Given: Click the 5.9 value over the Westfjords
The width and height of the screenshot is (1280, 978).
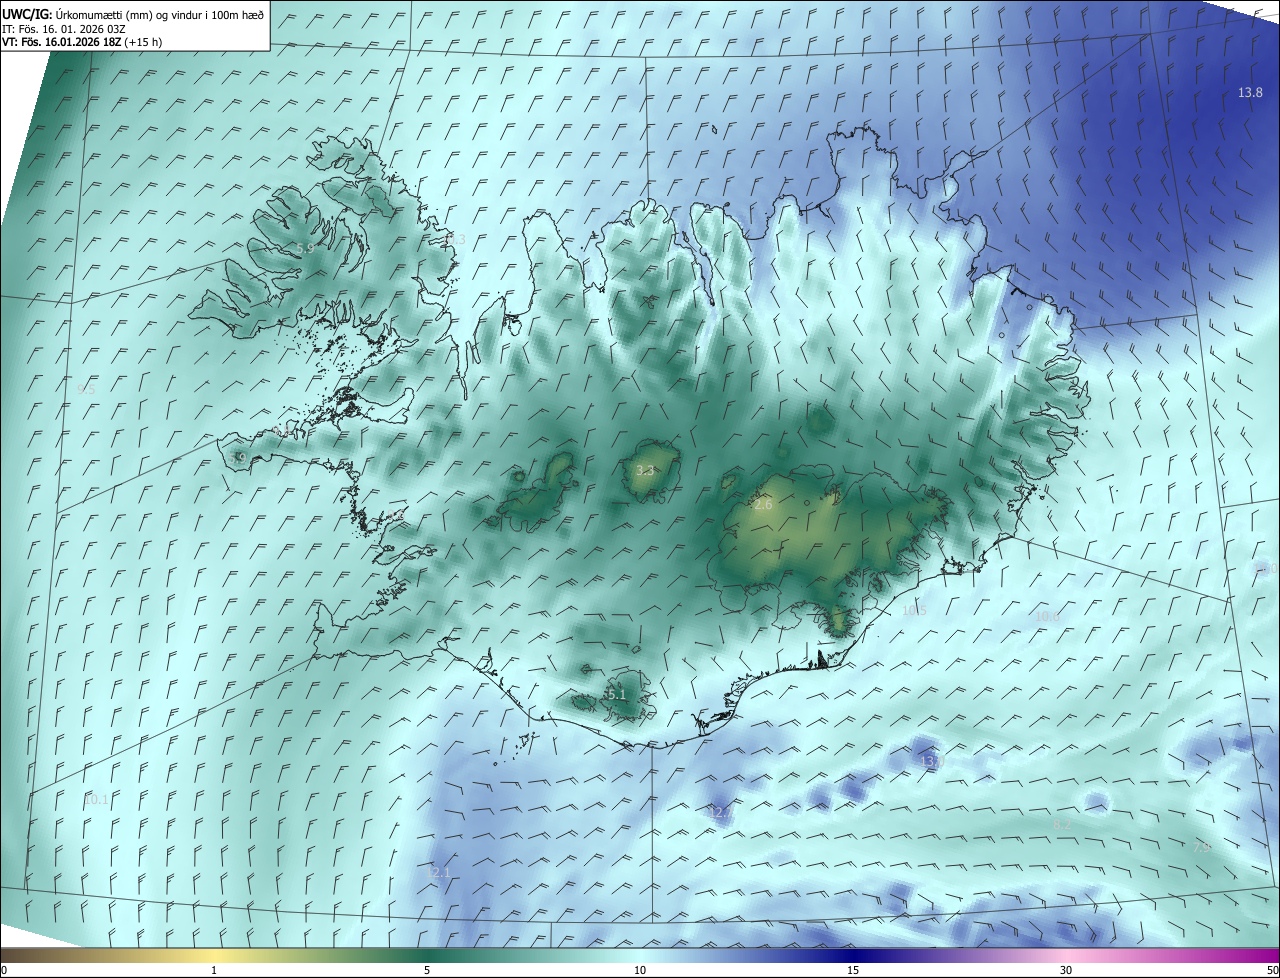Looking at the screenshot, I should 305,248.
